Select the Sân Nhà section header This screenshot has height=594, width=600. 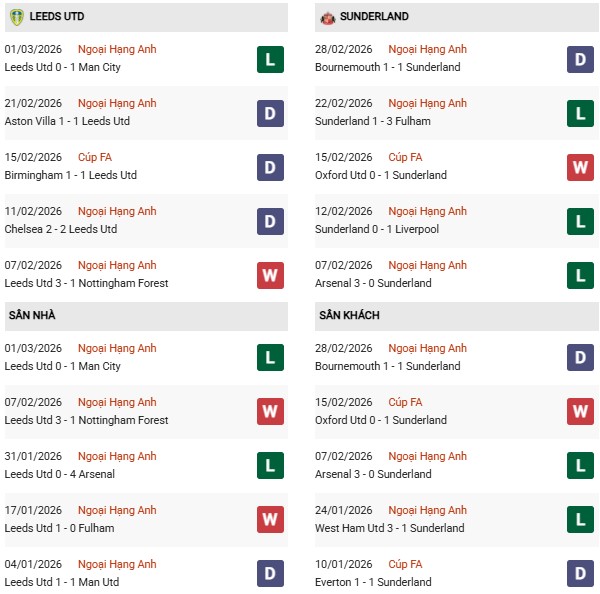pyautogui.click(x=32, y=315)
